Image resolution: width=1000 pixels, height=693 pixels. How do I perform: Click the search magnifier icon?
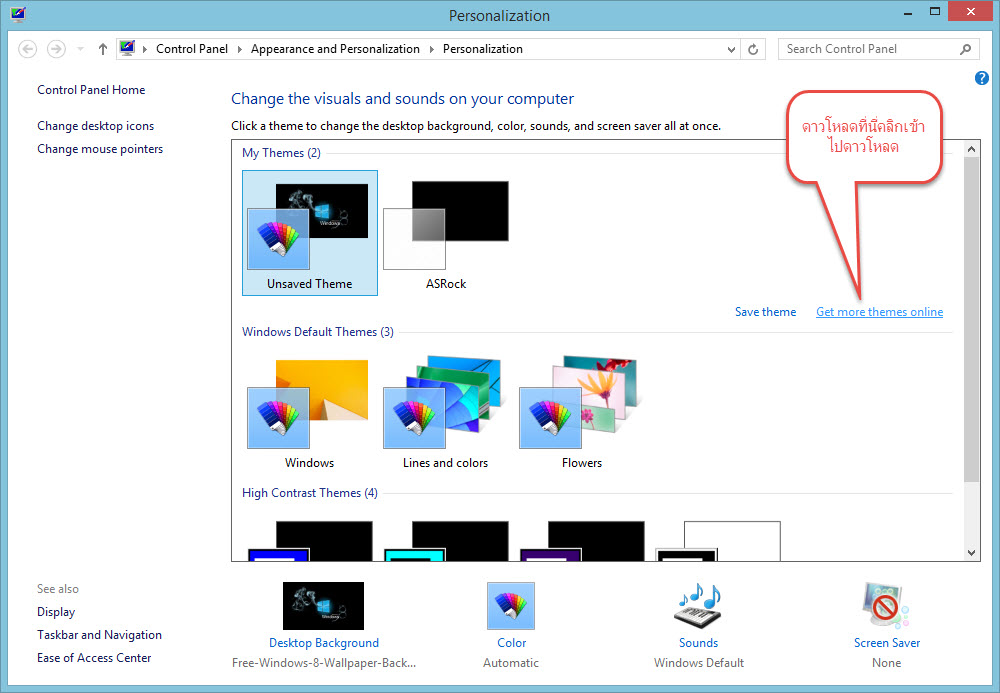966,49
